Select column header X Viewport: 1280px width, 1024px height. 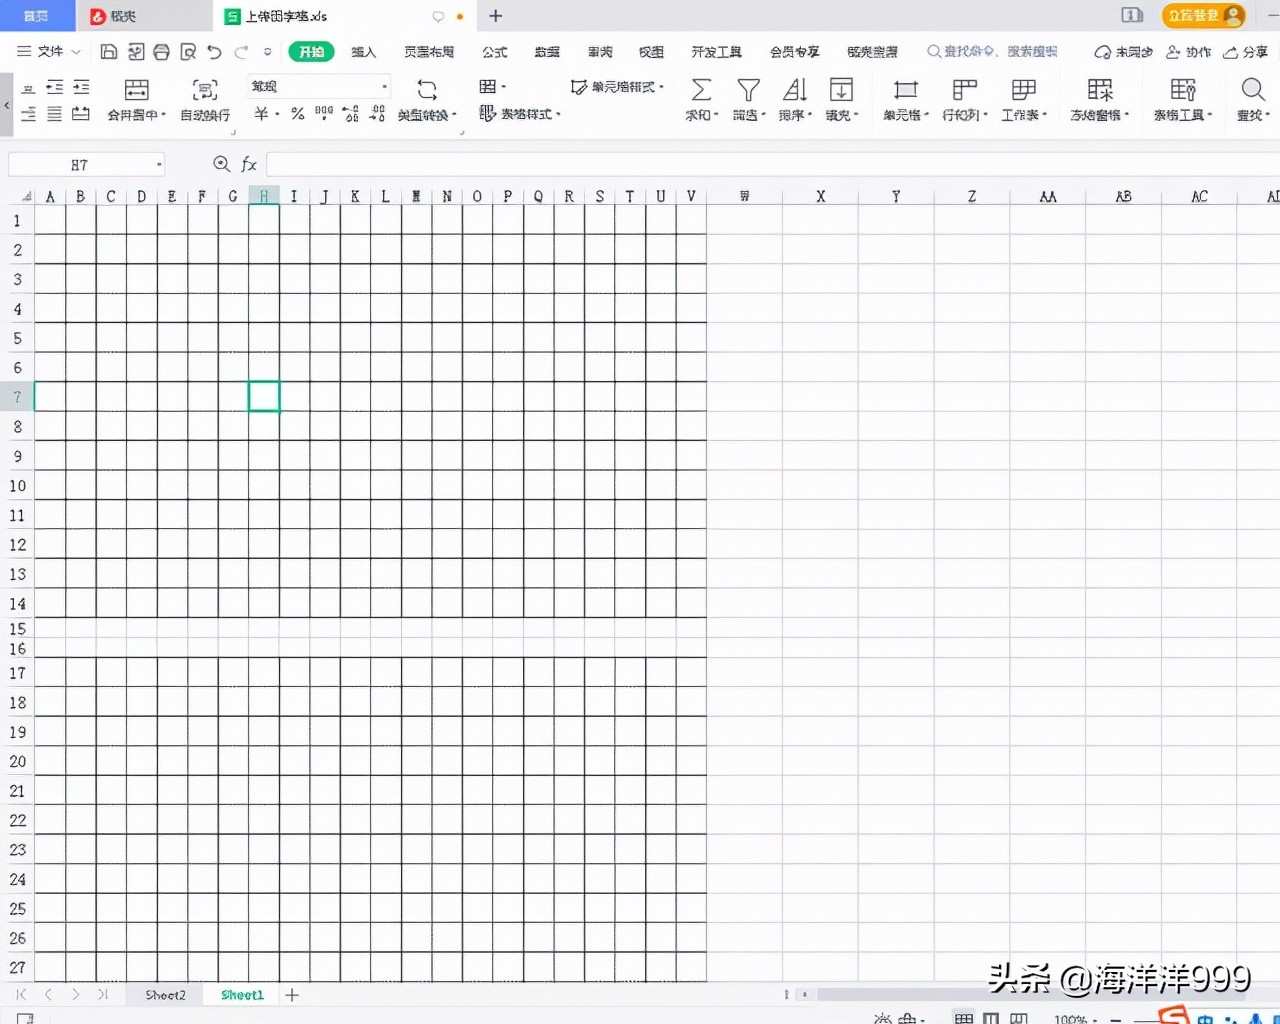point(820,196)
